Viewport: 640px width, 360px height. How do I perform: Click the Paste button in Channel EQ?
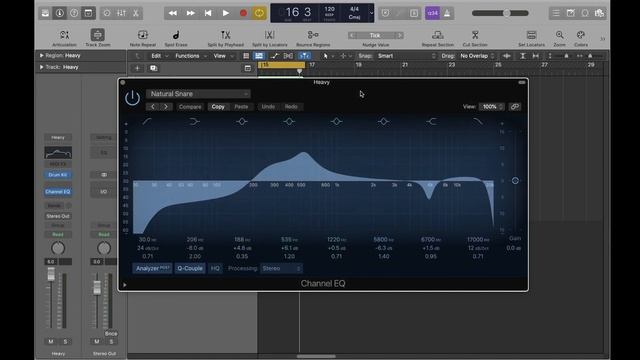[241, 107]
